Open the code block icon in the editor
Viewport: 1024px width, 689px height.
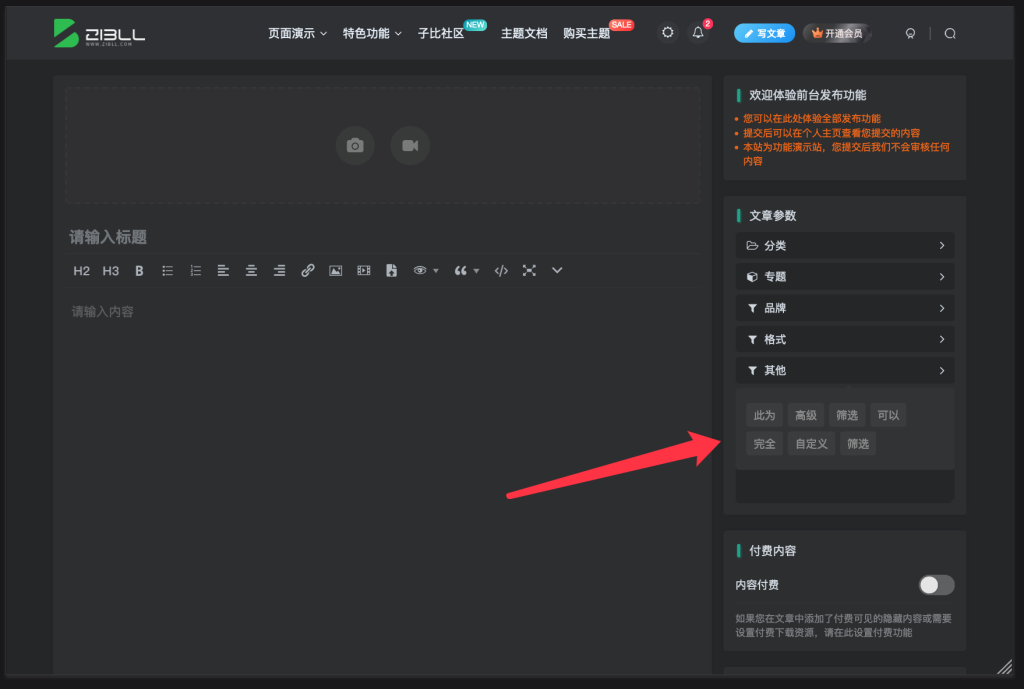[x=500, y=270]
